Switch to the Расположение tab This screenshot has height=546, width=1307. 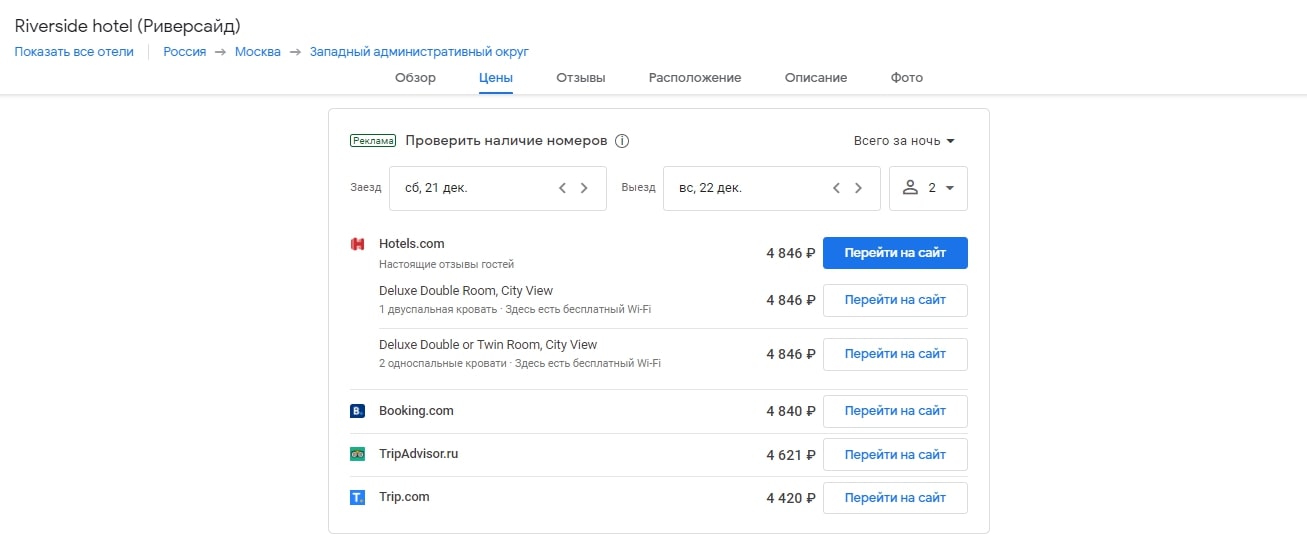[695, 78]
